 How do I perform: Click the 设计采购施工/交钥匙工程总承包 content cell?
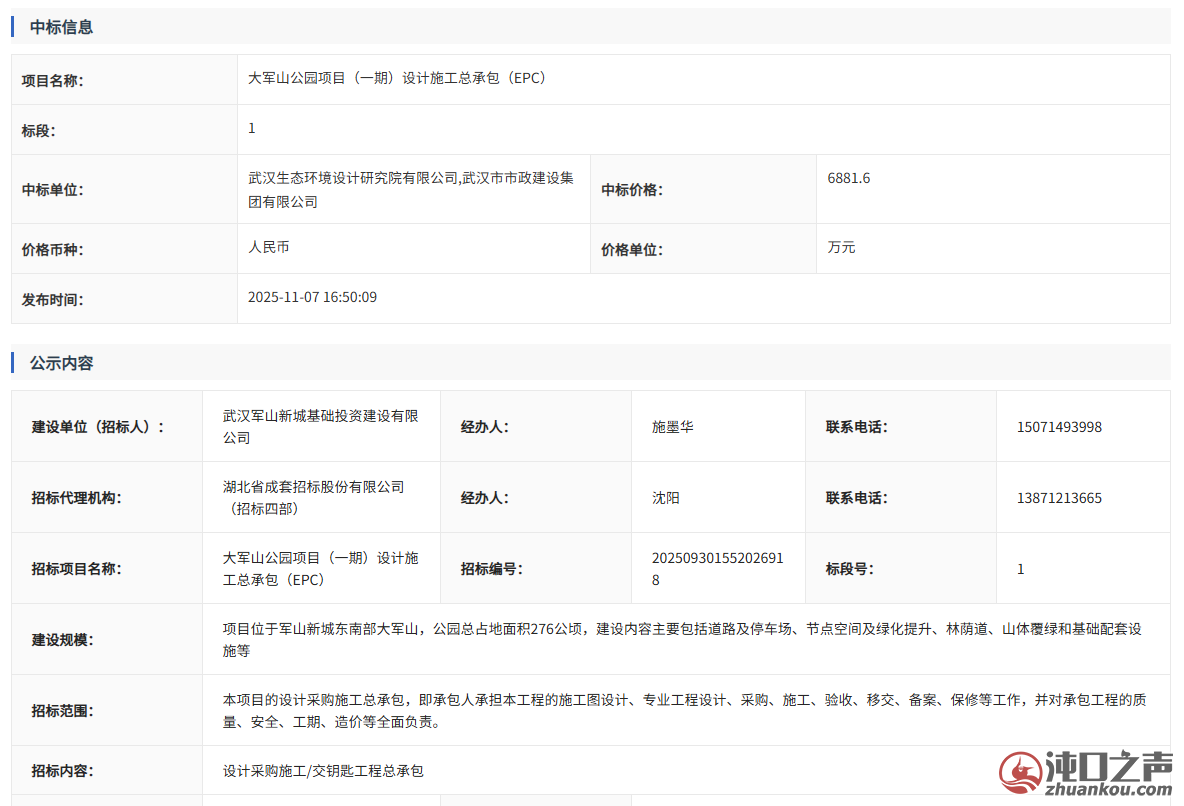click(323, 771)
